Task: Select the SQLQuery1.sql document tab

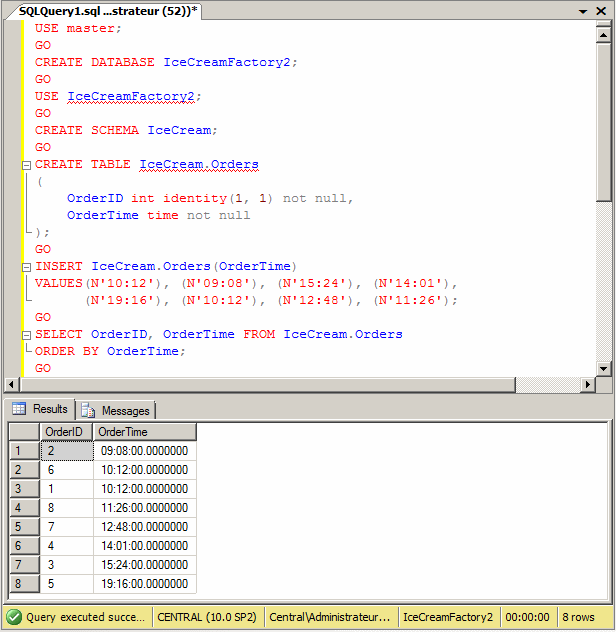Action: click(108, 11)
